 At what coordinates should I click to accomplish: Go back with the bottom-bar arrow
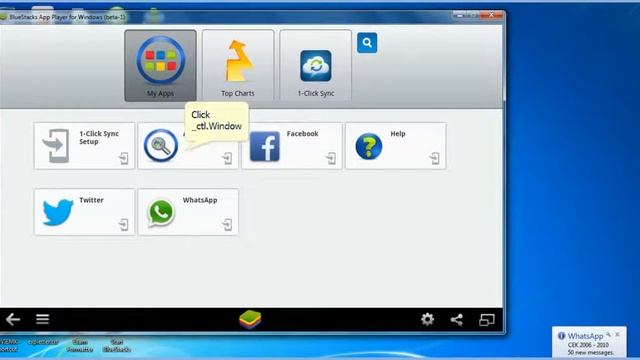13,319
